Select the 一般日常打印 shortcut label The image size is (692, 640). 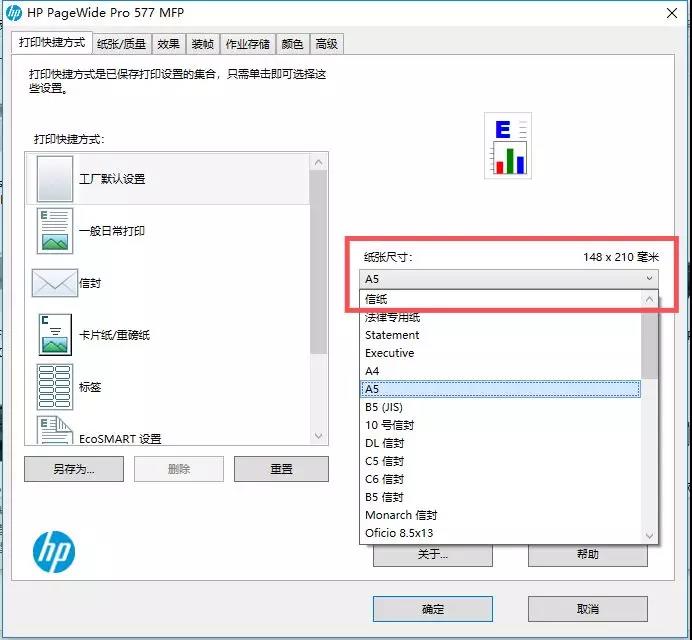coord(112,231)
